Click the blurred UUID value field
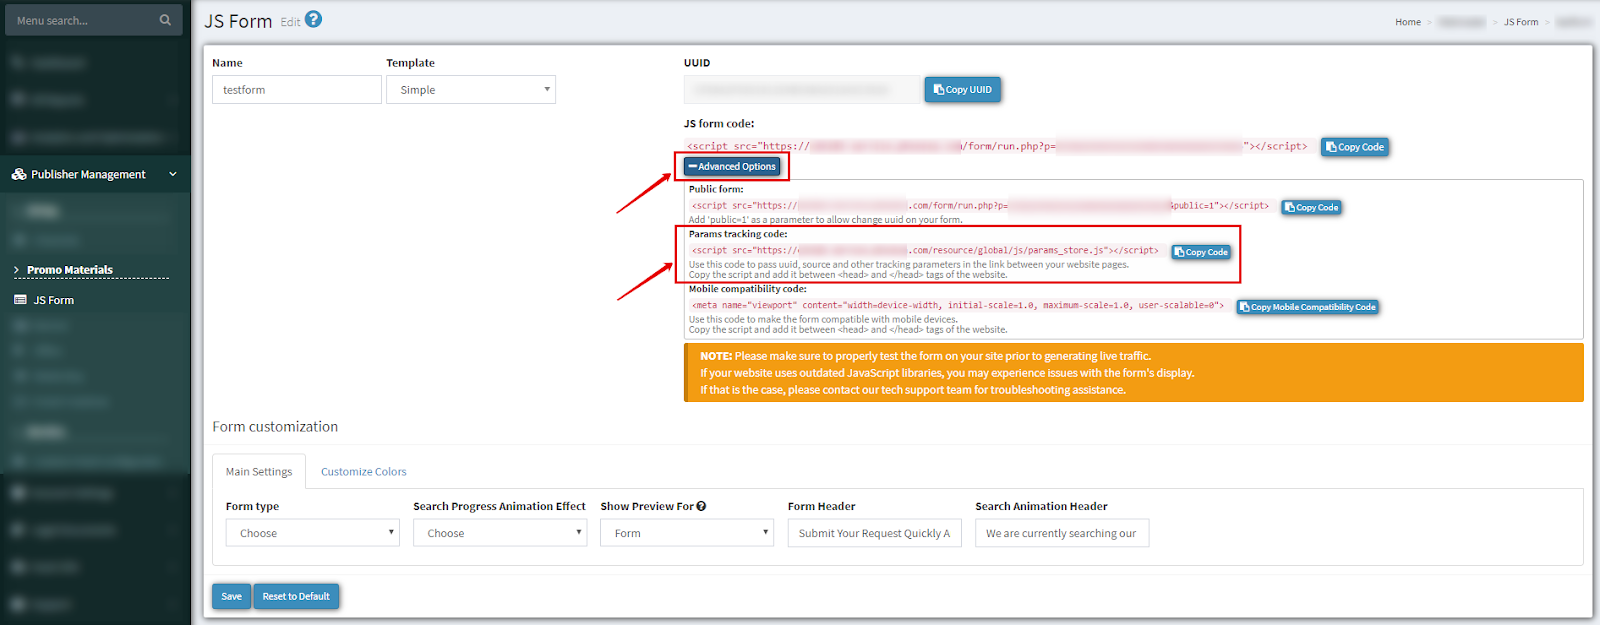Viewport: 1600px width, 625px height. [x=802, y=90]
